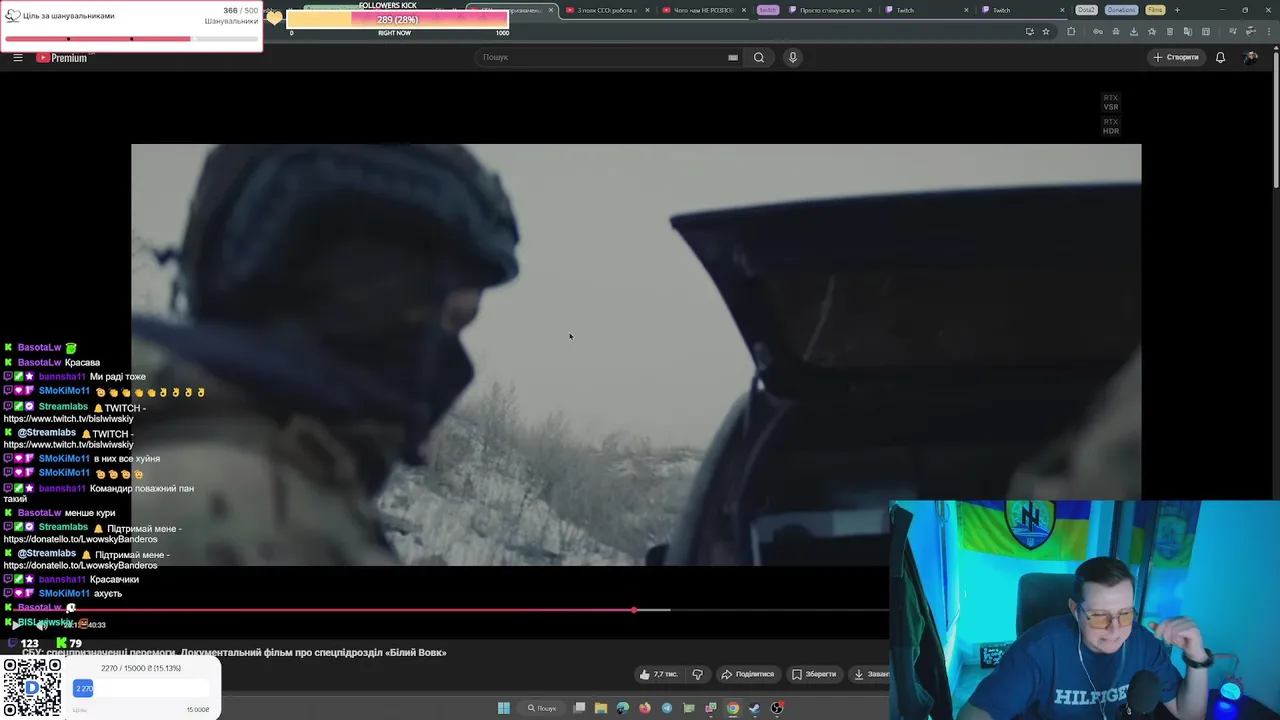Screen dimensions: 1280x720
Task: Open the Створити create menu
Action: [1175, 57]
